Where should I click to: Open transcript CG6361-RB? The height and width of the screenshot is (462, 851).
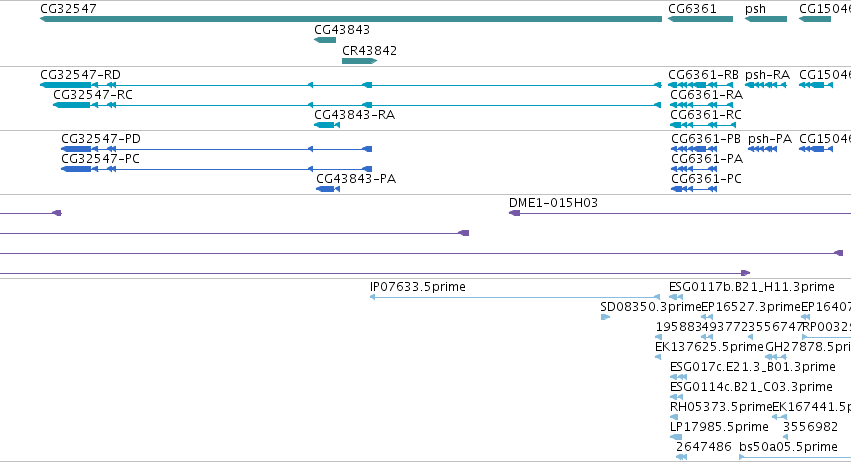700,85
